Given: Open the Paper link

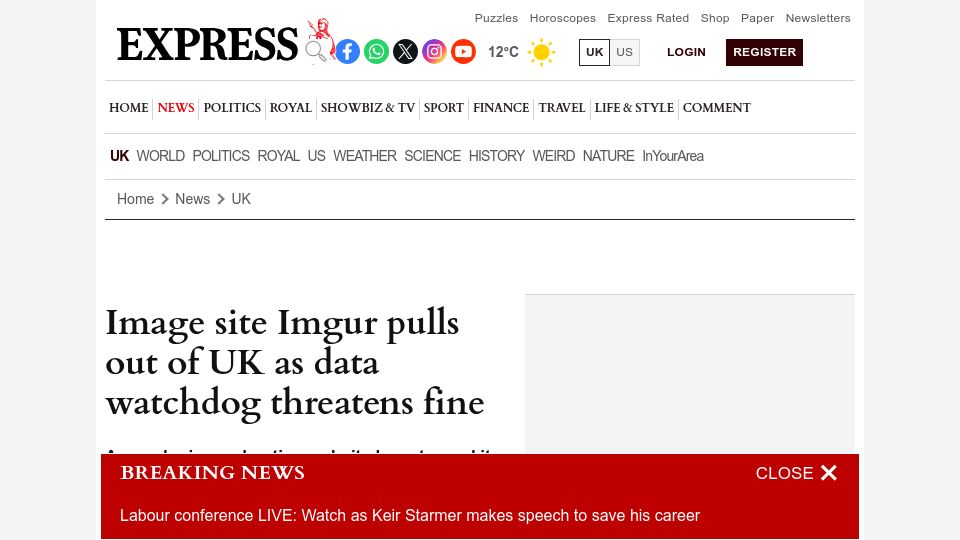Looking at the screenshot, I should pyautogui.click(x=757, y=18).
